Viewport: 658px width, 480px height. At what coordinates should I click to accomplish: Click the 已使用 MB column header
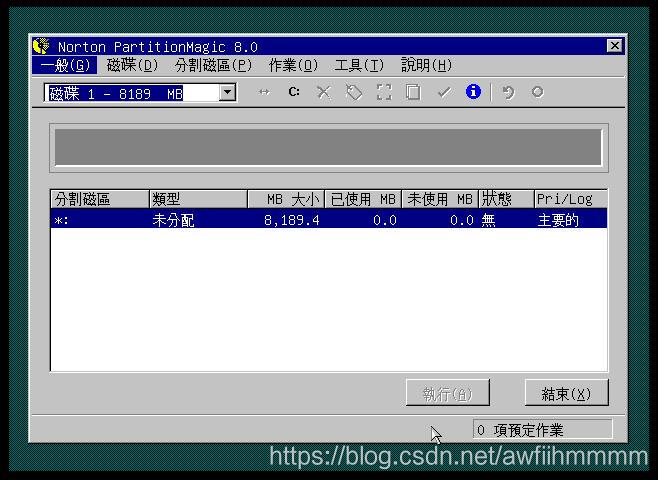click(x=363, y=199)
